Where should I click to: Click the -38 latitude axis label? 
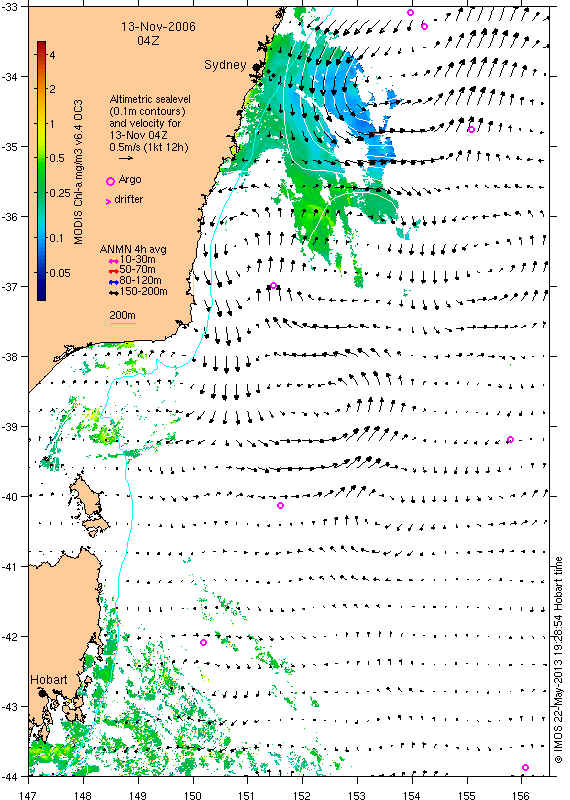(x=10, y=356)
